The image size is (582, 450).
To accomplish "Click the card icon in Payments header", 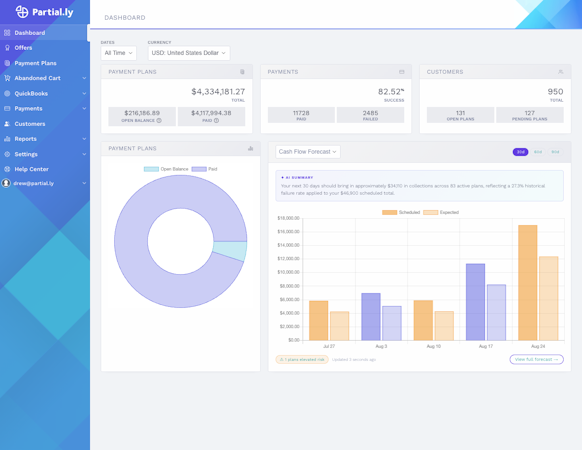I will coord(402,72).
